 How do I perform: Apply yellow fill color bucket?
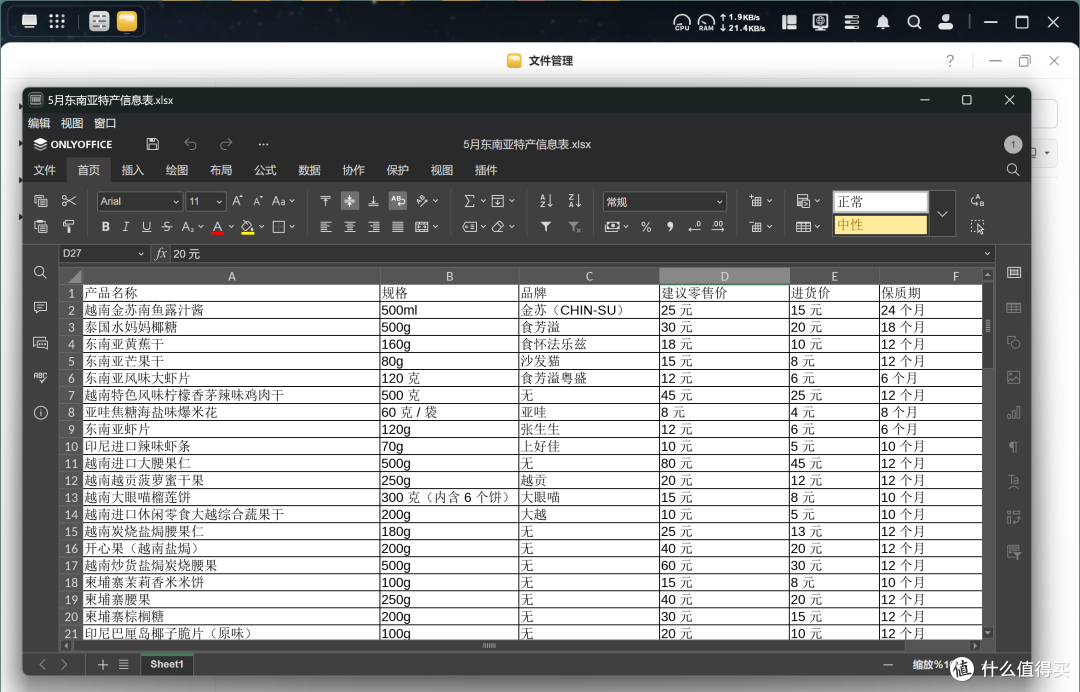point(247,227)
